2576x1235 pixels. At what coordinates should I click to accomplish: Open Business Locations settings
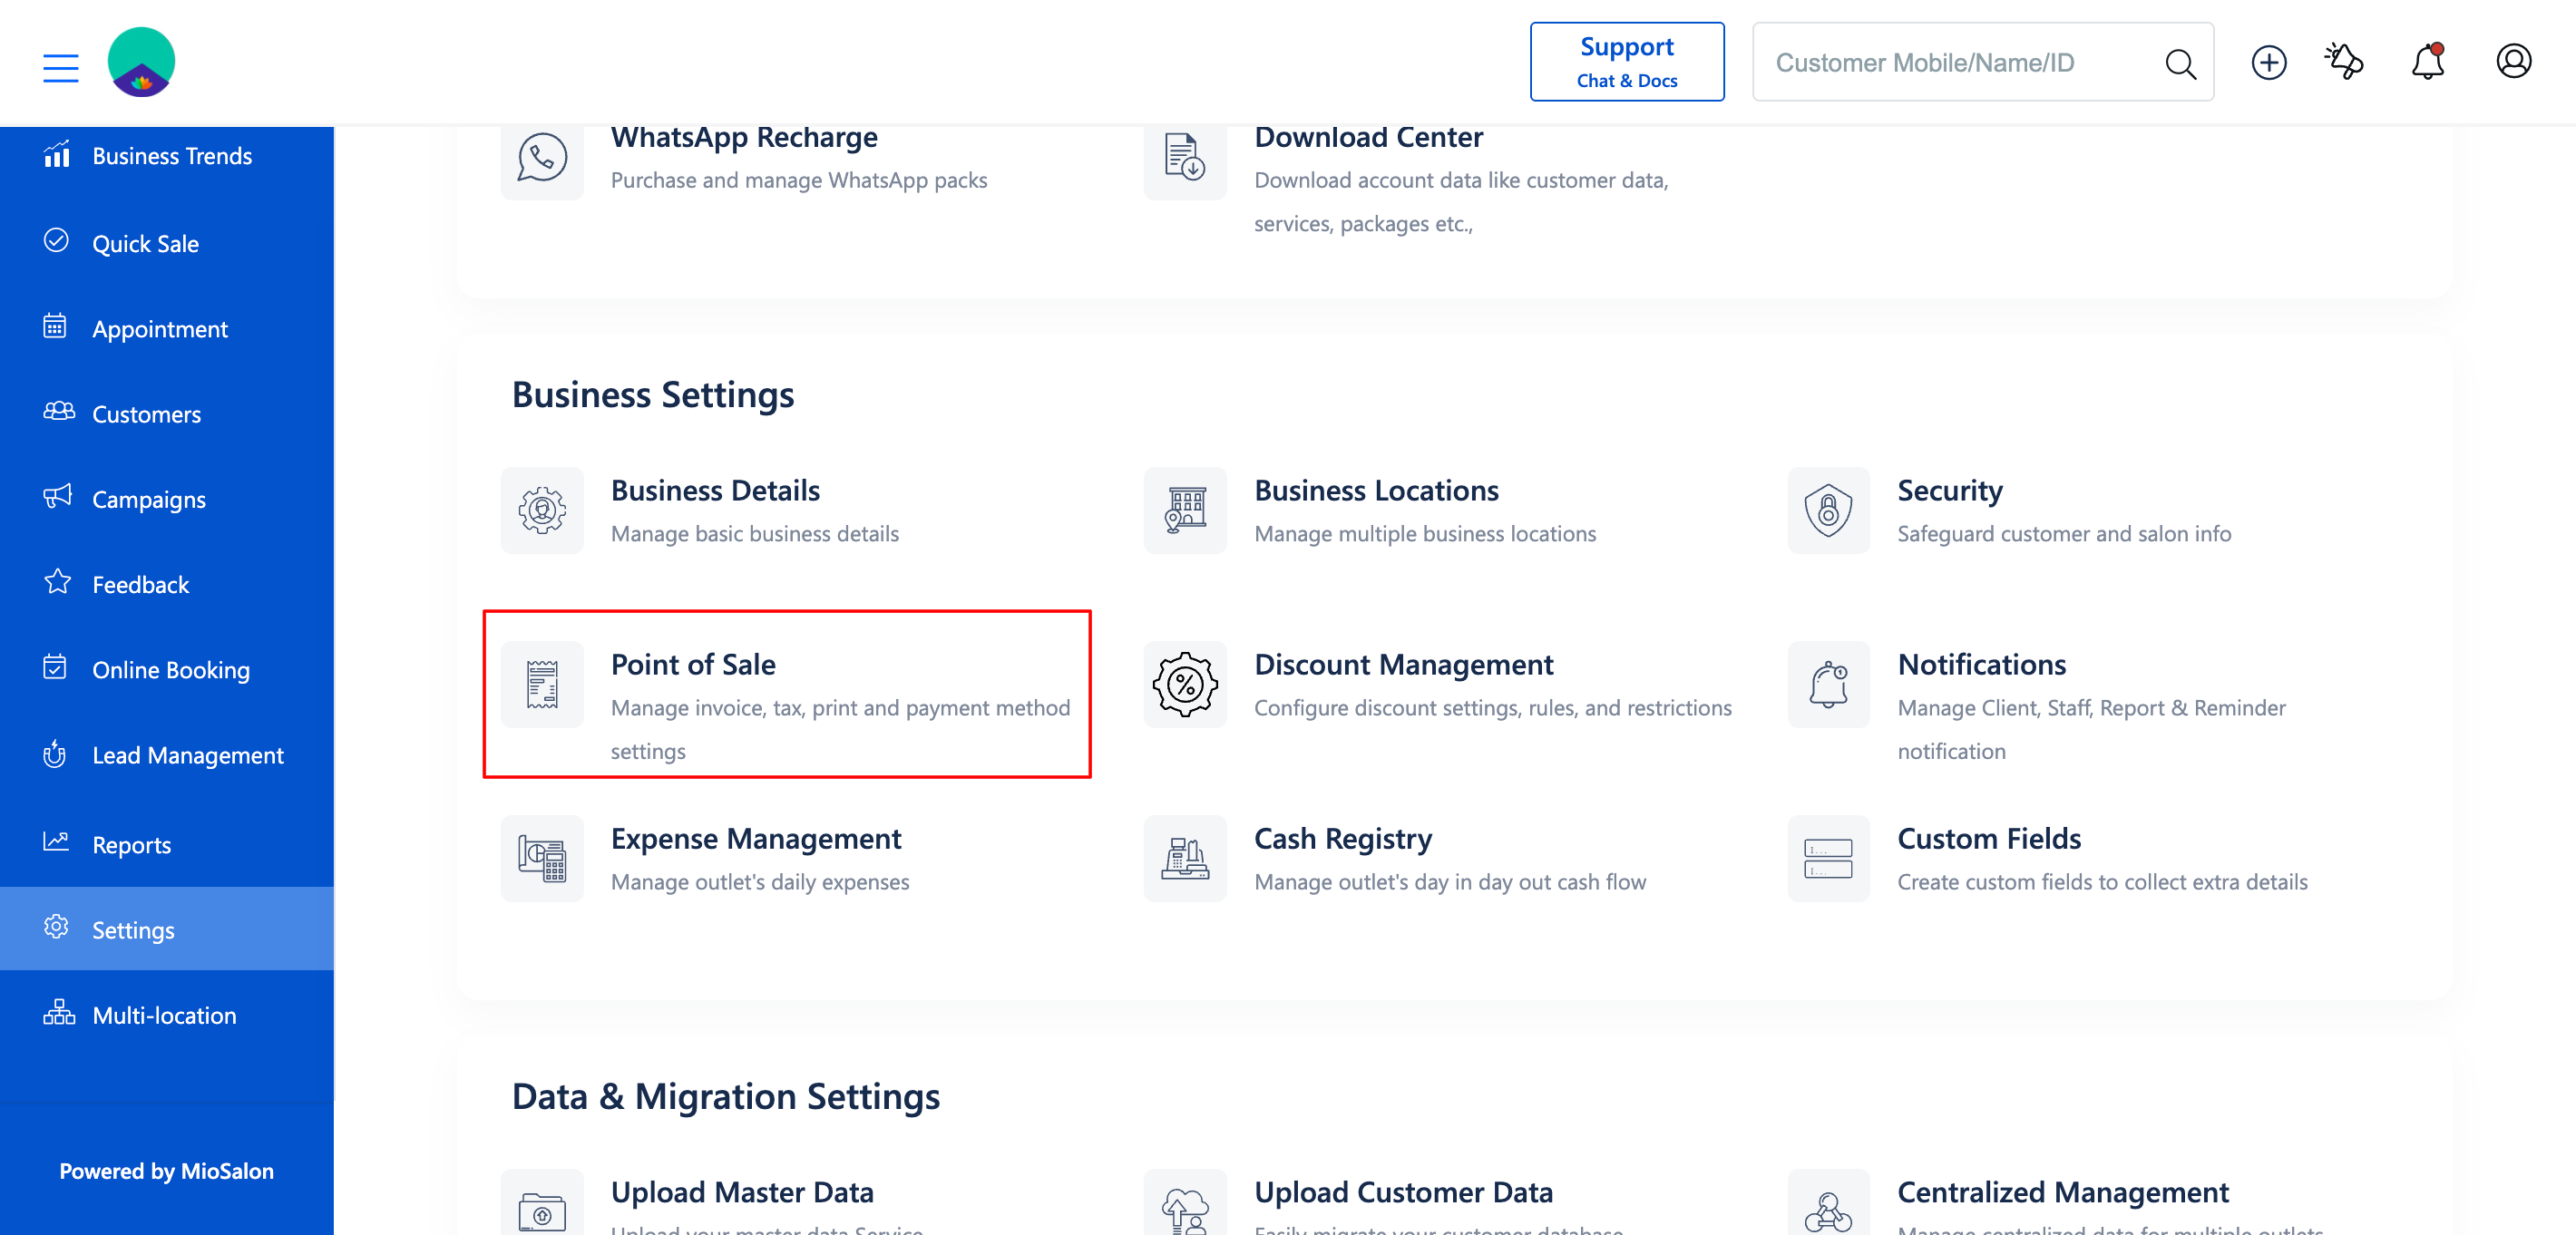pyautogui.click(x=1376, y=490)
